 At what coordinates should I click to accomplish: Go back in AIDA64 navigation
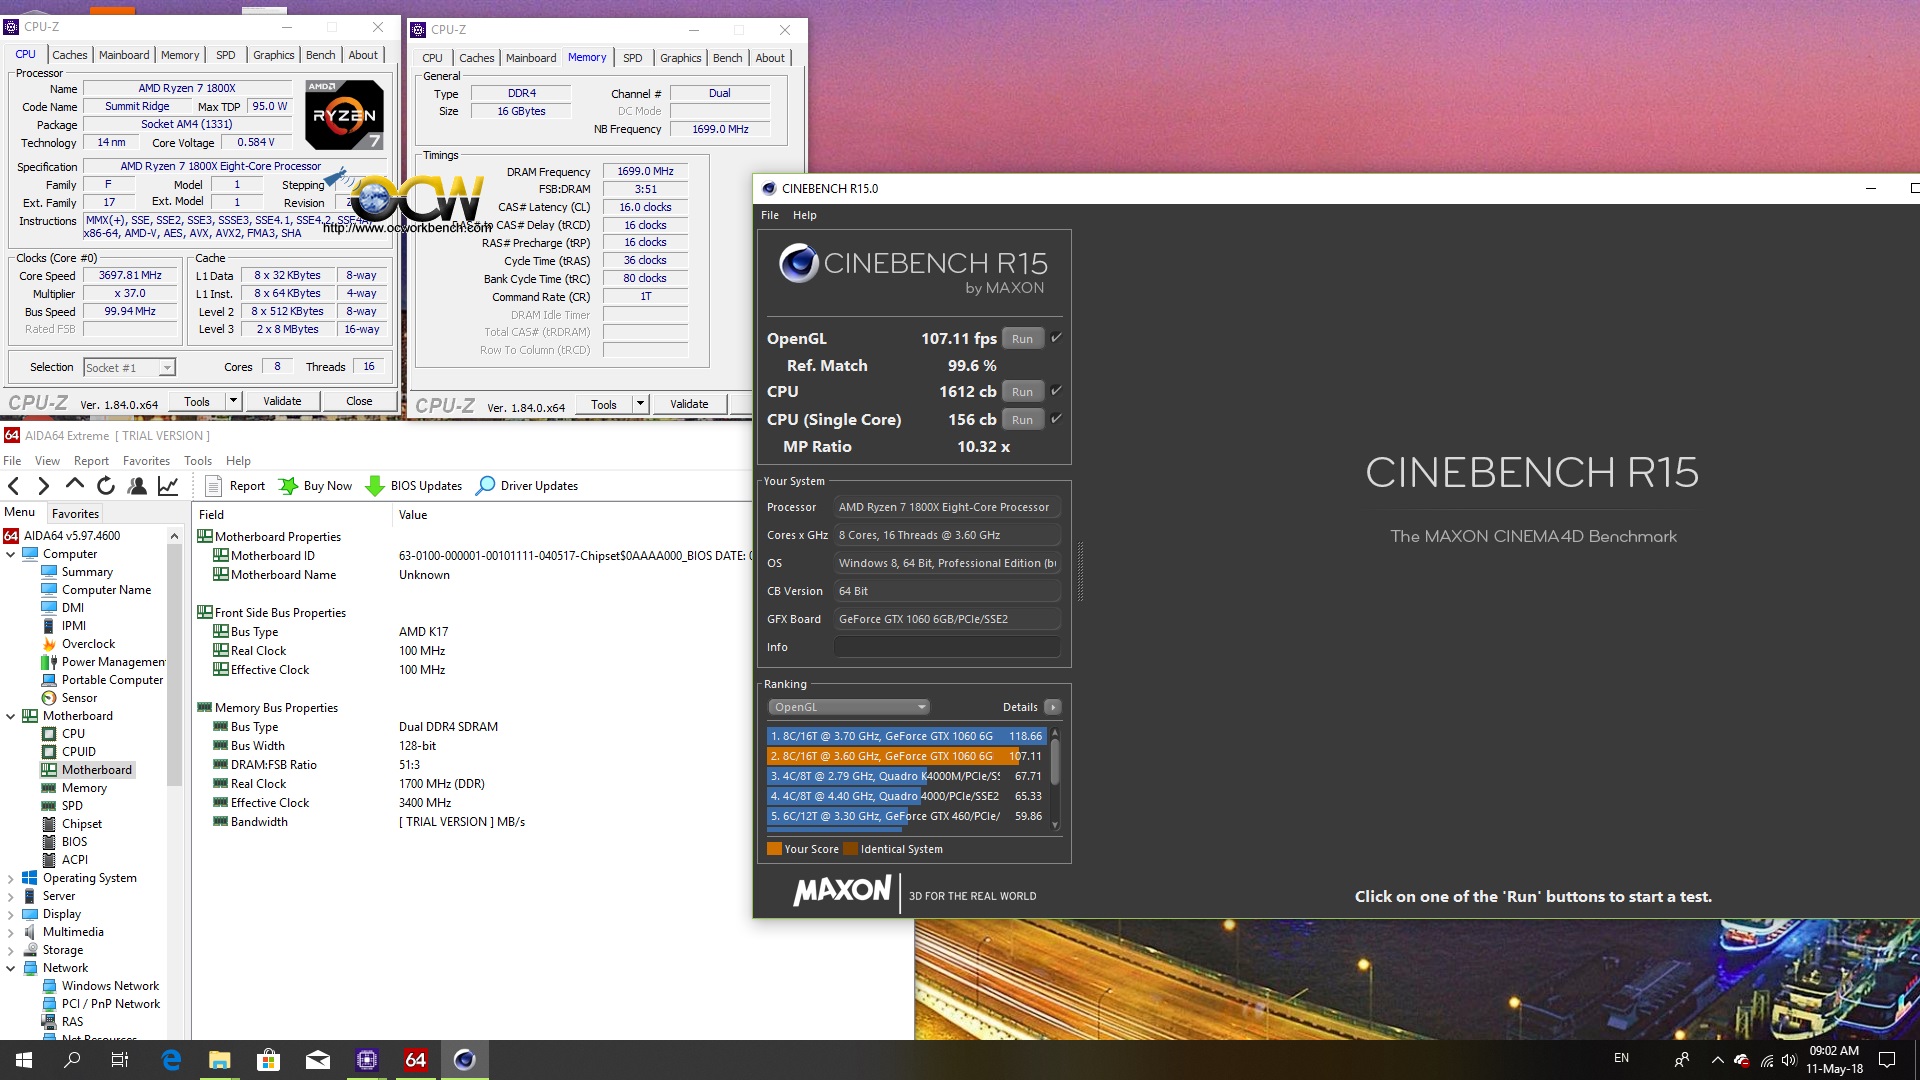(x=14, y=486)
